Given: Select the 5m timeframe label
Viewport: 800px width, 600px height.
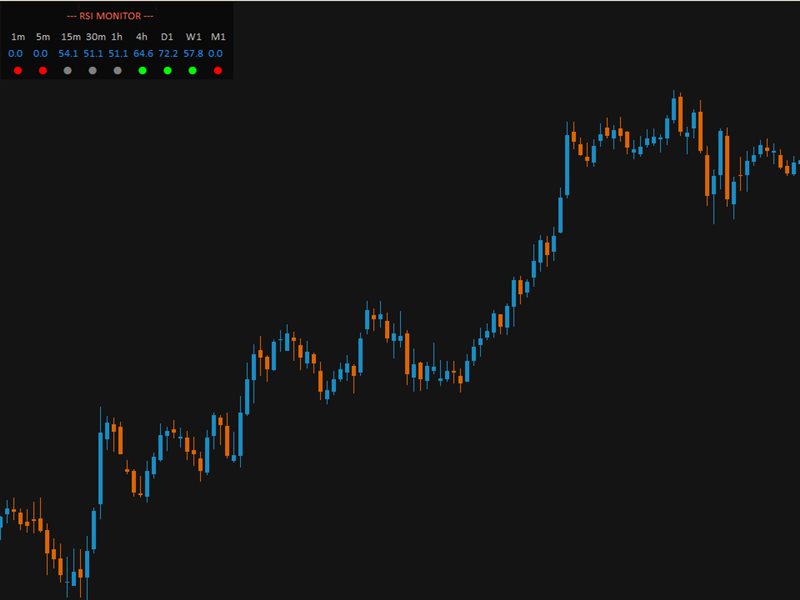Looking at the screenshot, I should pos(43,37).
